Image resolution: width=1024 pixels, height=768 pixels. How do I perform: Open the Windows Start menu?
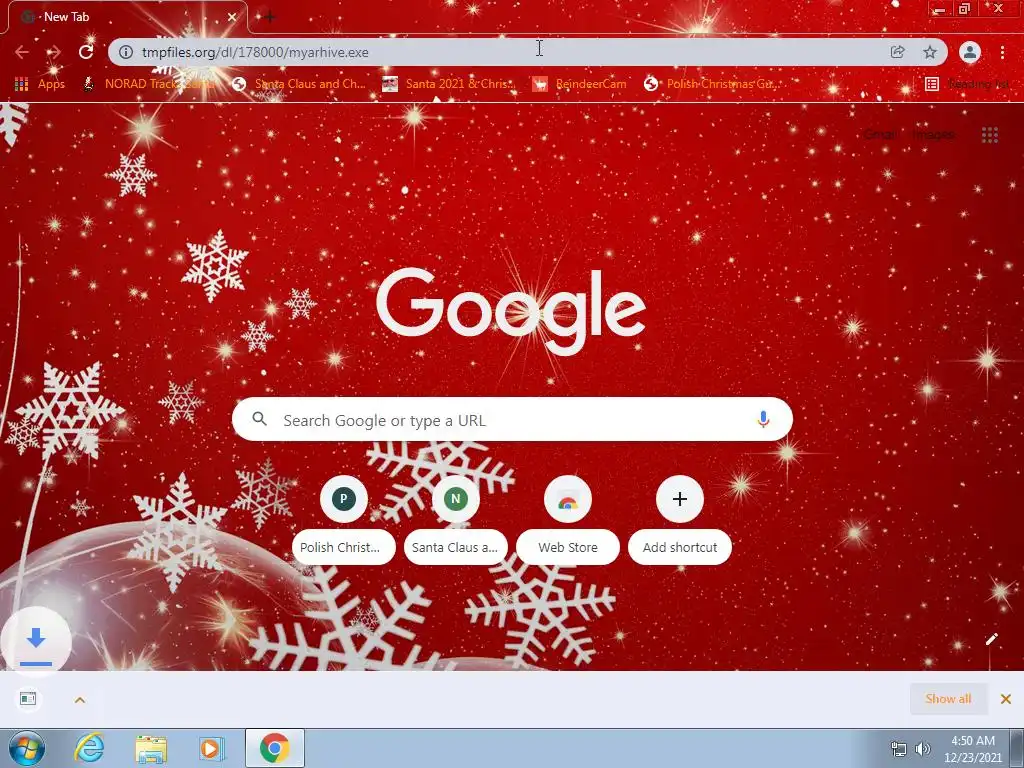26,748
